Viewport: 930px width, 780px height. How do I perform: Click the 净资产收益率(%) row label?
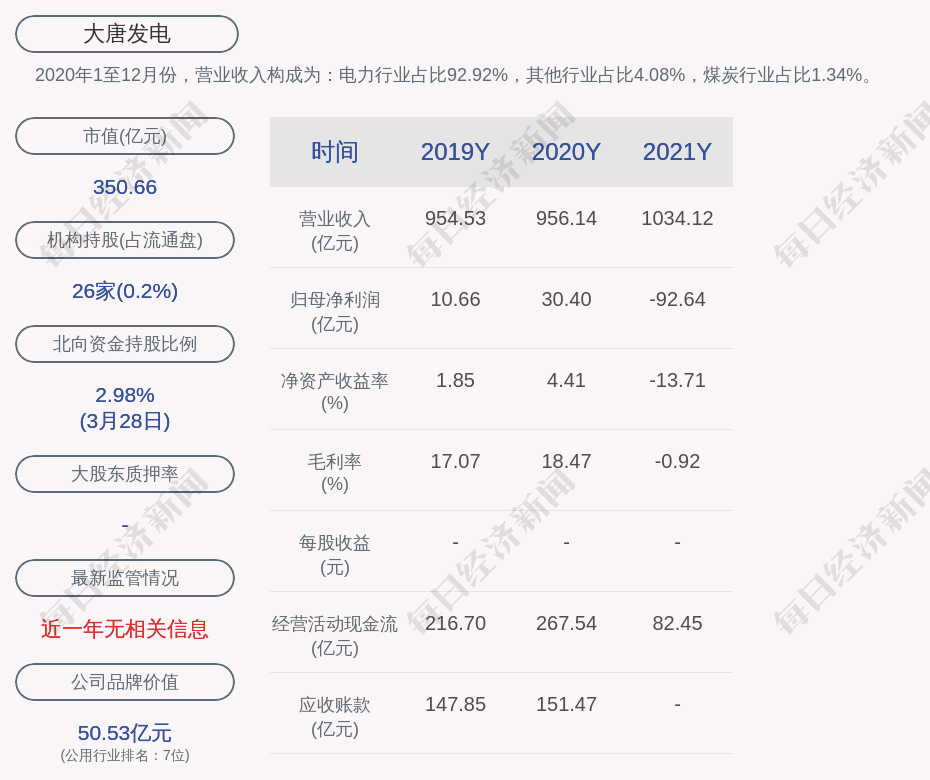click(x=335, y=392)
